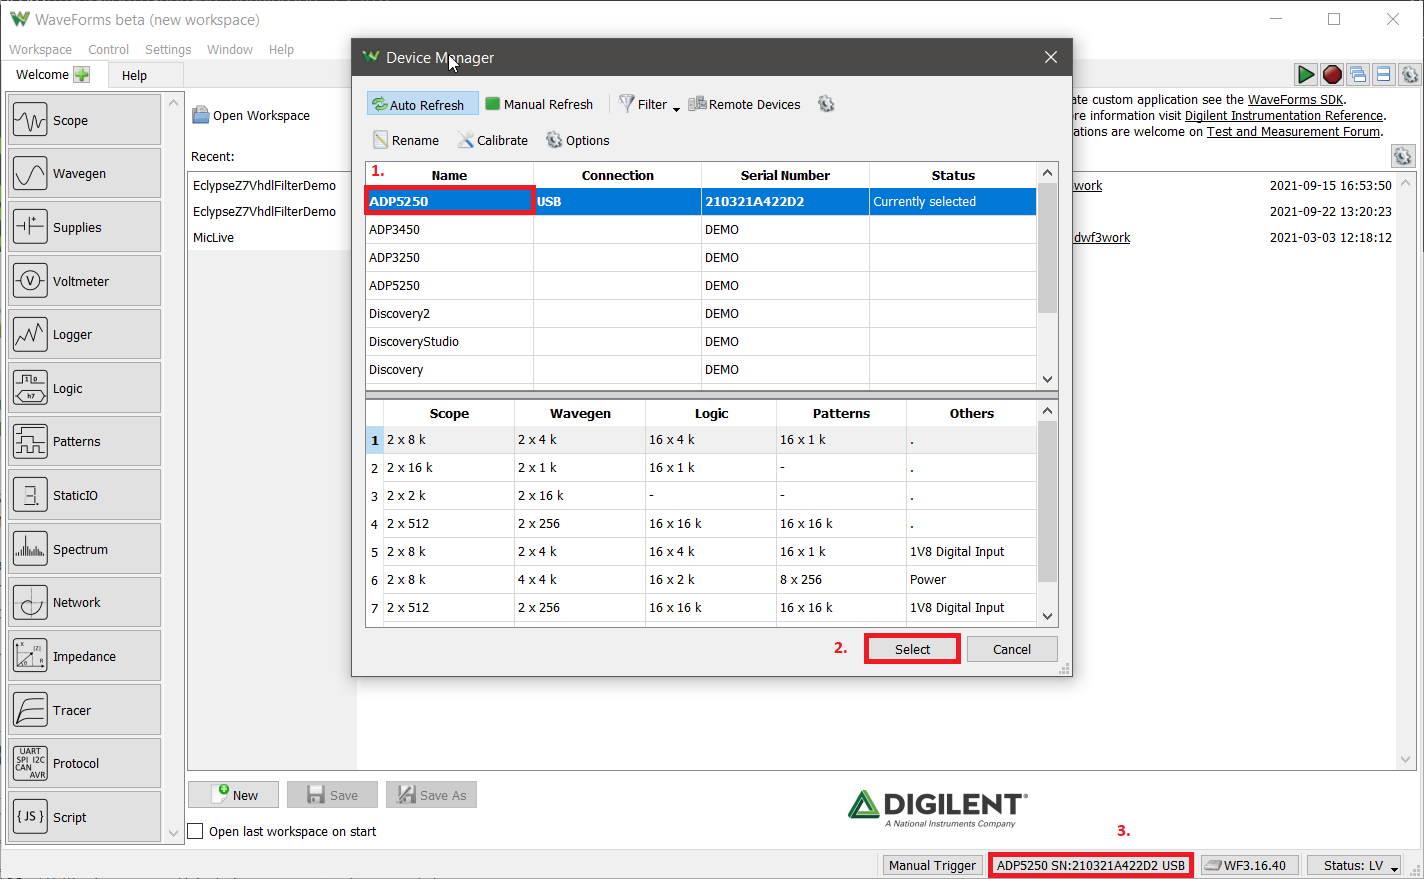Image resolution: width=1424 pixels, height=879 pixels.
Task: Open the Tracer instrument
Action: click(x=84, y=710)
